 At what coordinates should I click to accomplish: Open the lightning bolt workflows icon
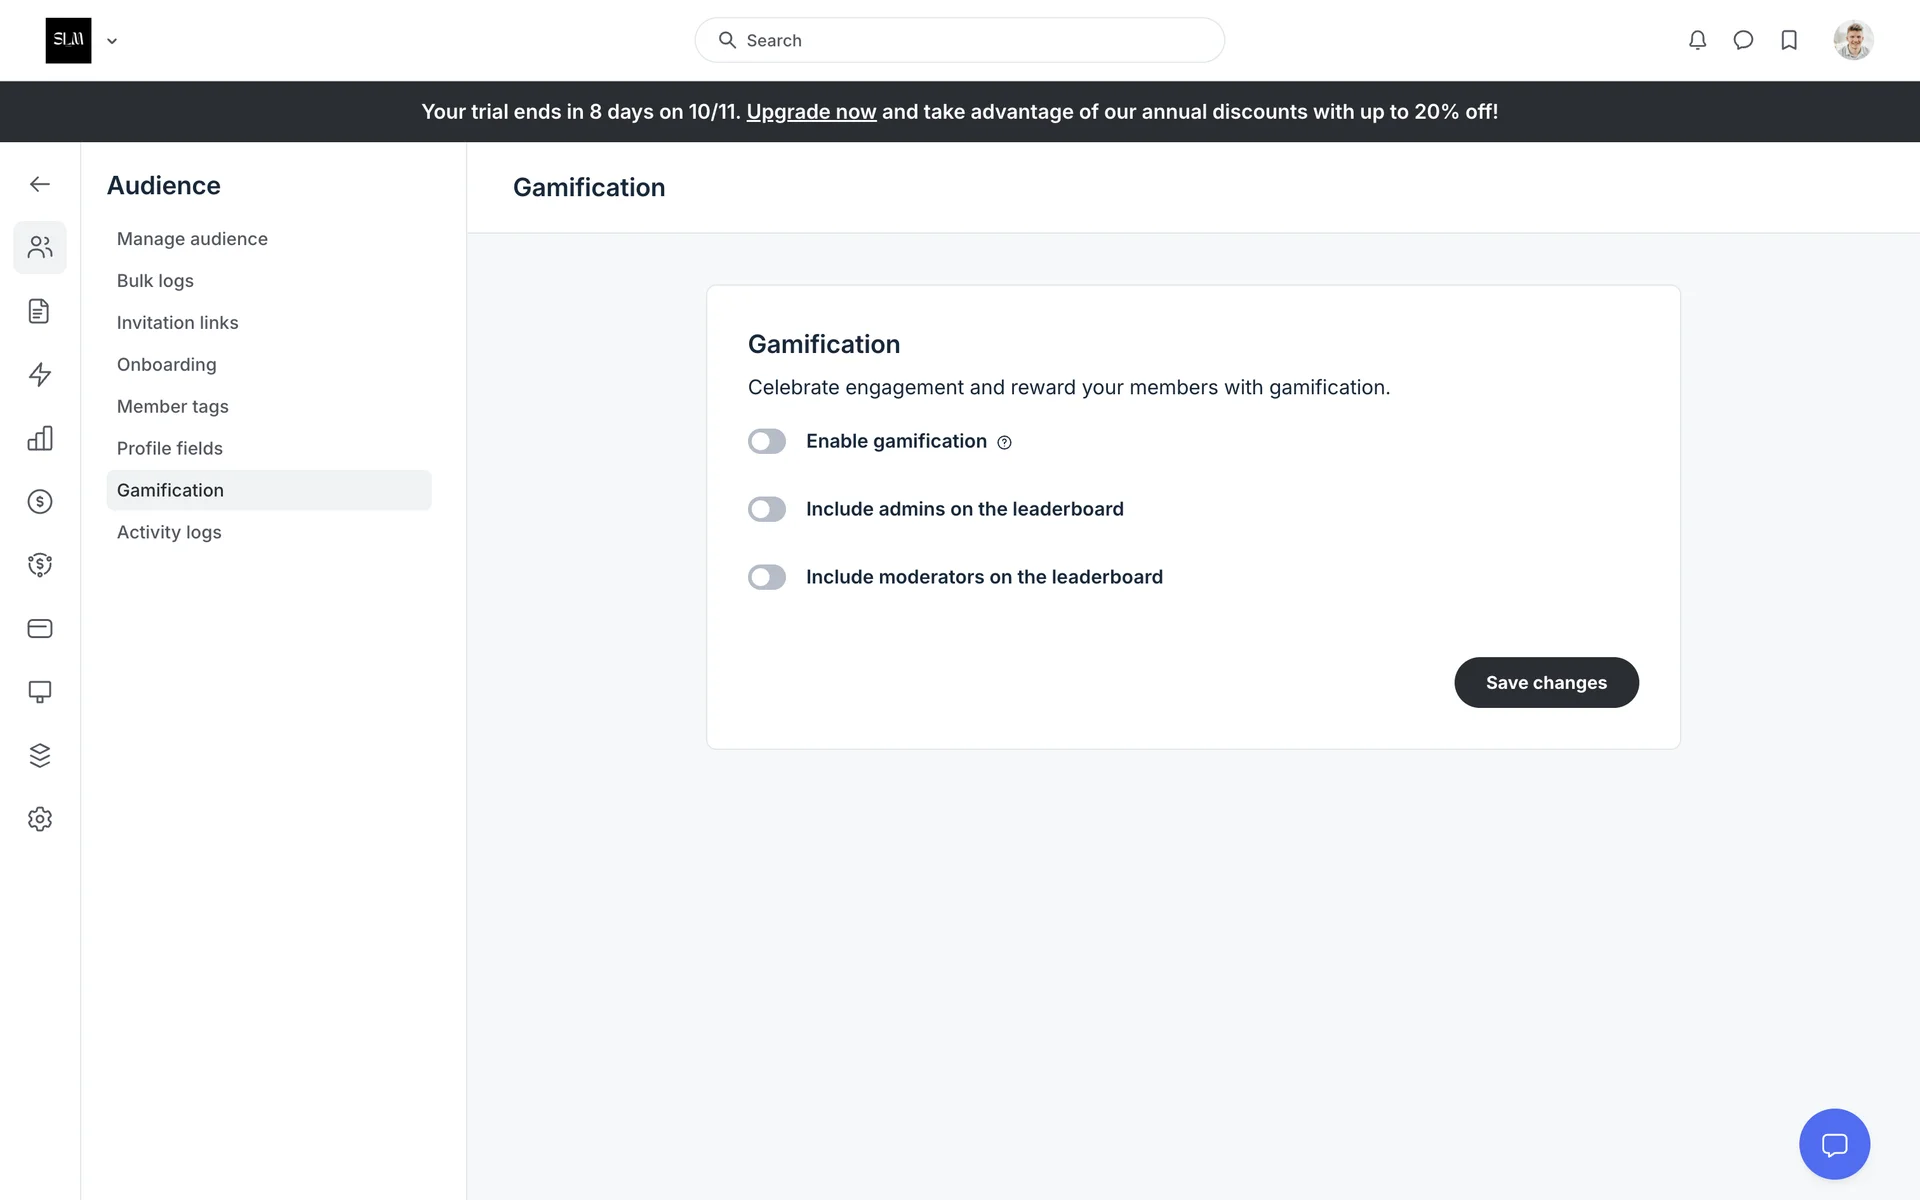40,375
